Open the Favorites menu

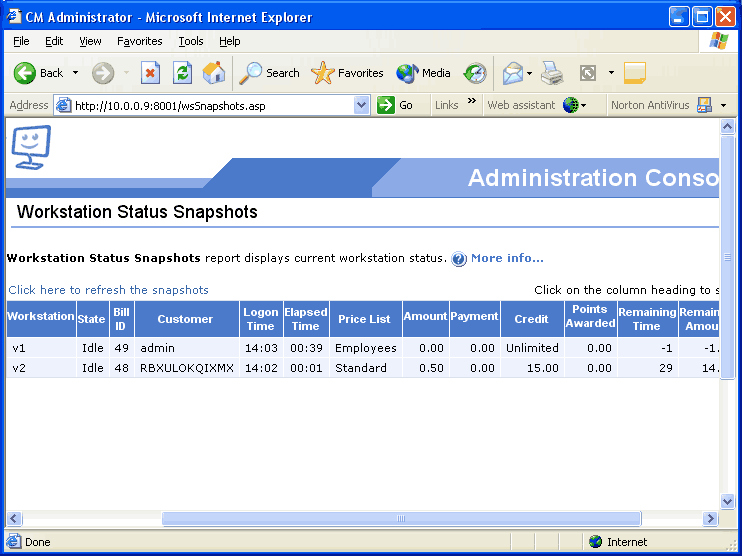coord(140,41)
